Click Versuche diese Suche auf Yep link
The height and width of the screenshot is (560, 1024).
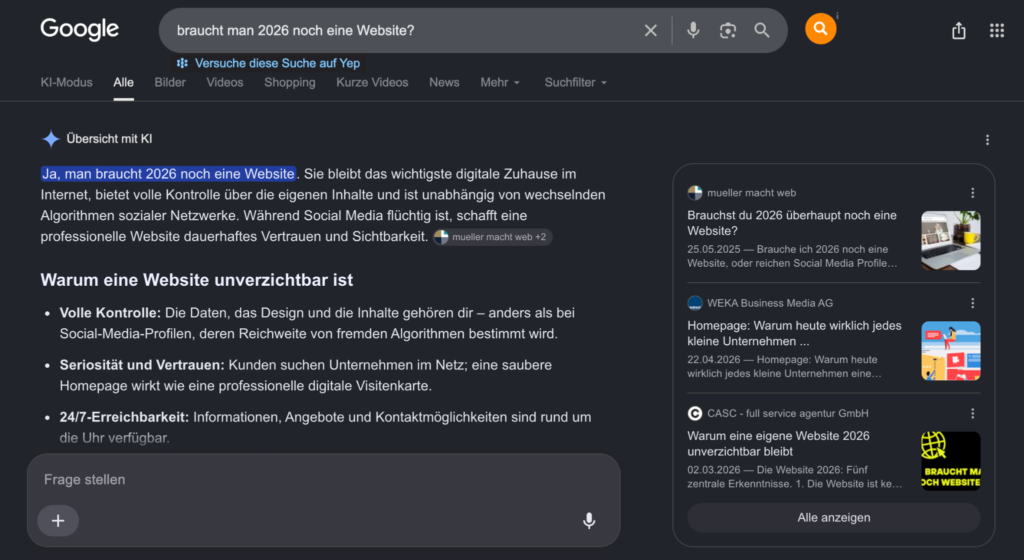[x=278, y=63]
